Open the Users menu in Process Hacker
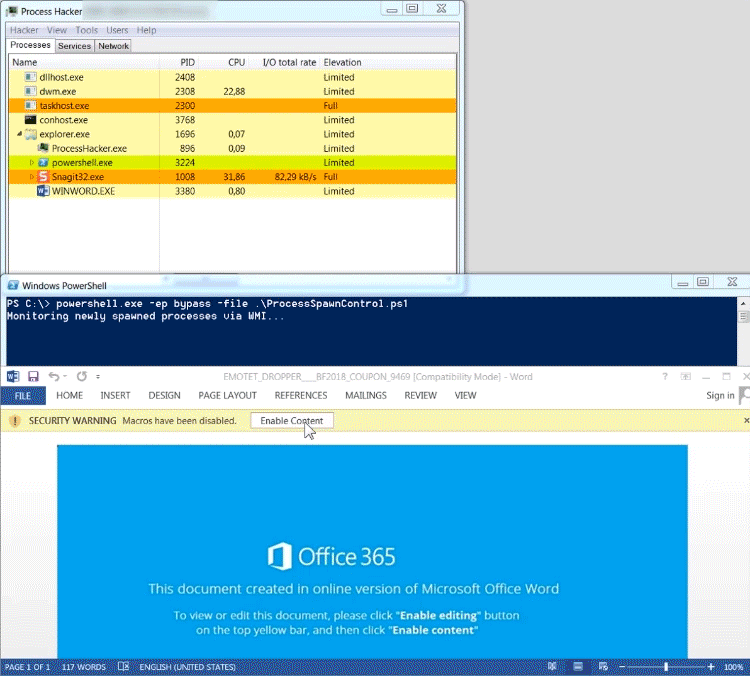Viewport: 750px width, 676px height. tap(117, 30)
